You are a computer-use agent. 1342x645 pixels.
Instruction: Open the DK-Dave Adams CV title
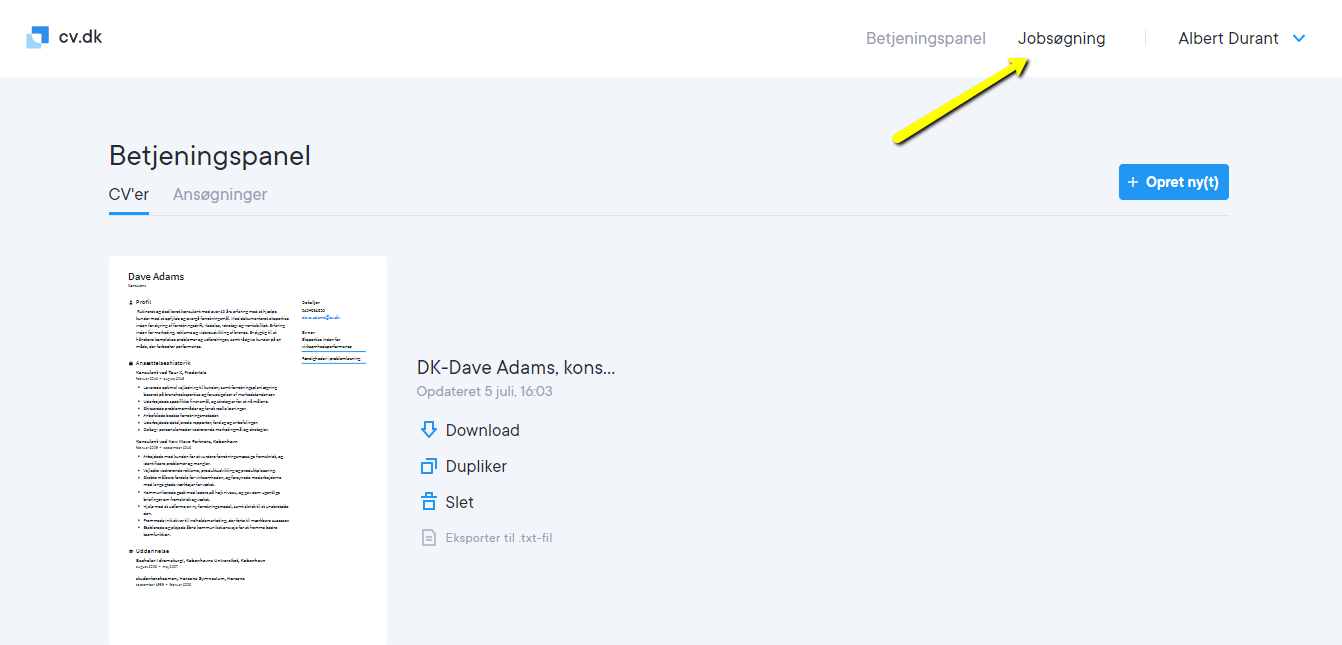[x=515, y=367]
